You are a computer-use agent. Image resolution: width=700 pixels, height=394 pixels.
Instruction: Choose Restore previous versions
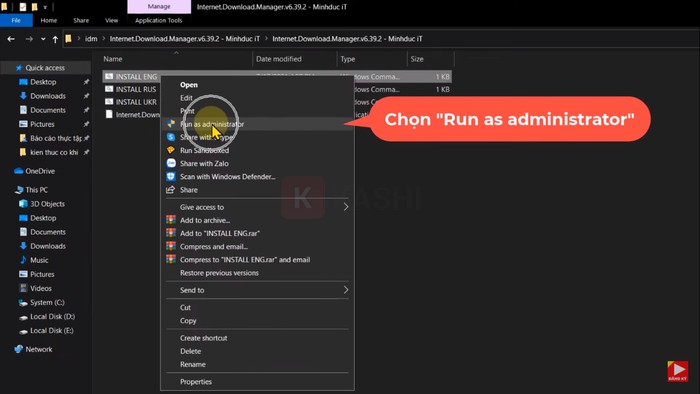click(x=219, y=273)
